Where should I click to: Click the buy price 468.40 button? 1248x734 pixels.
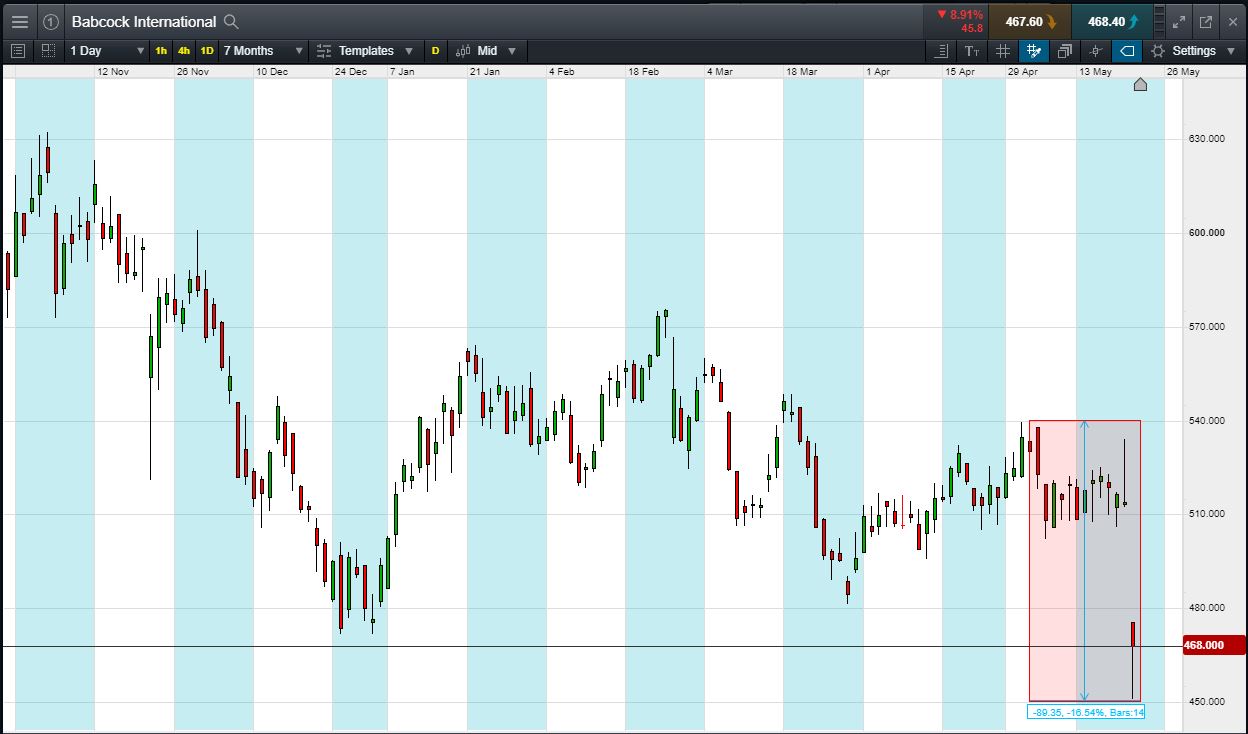click(x=1113, y=21)
